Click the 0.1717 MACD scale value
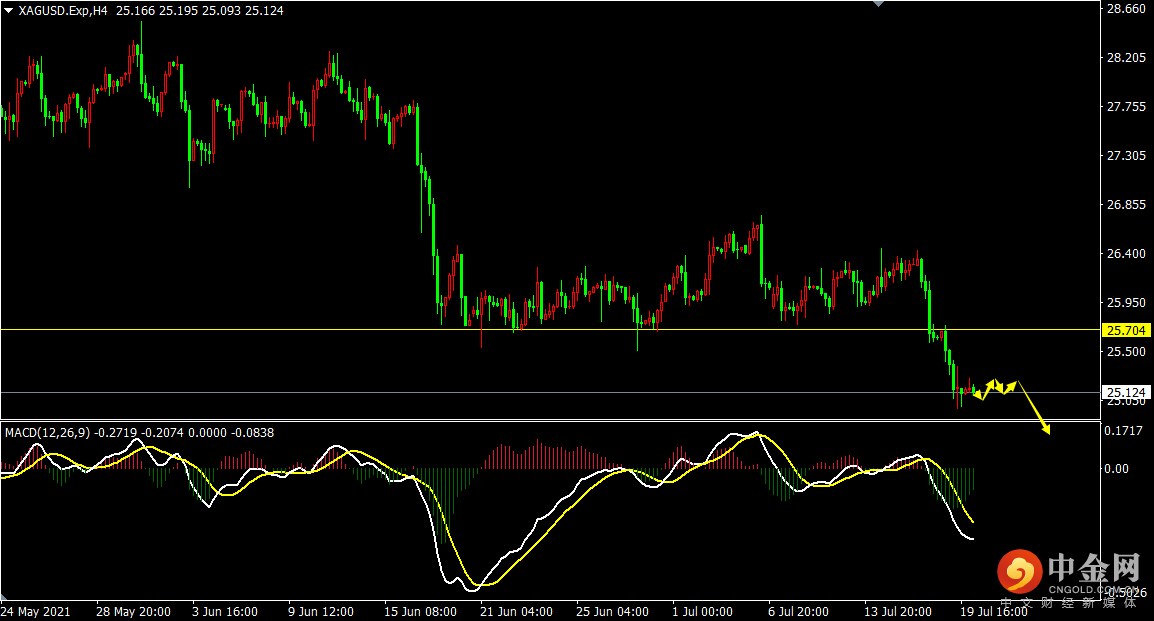This screenshot has height=621, width=1154. pos(1126,431)
